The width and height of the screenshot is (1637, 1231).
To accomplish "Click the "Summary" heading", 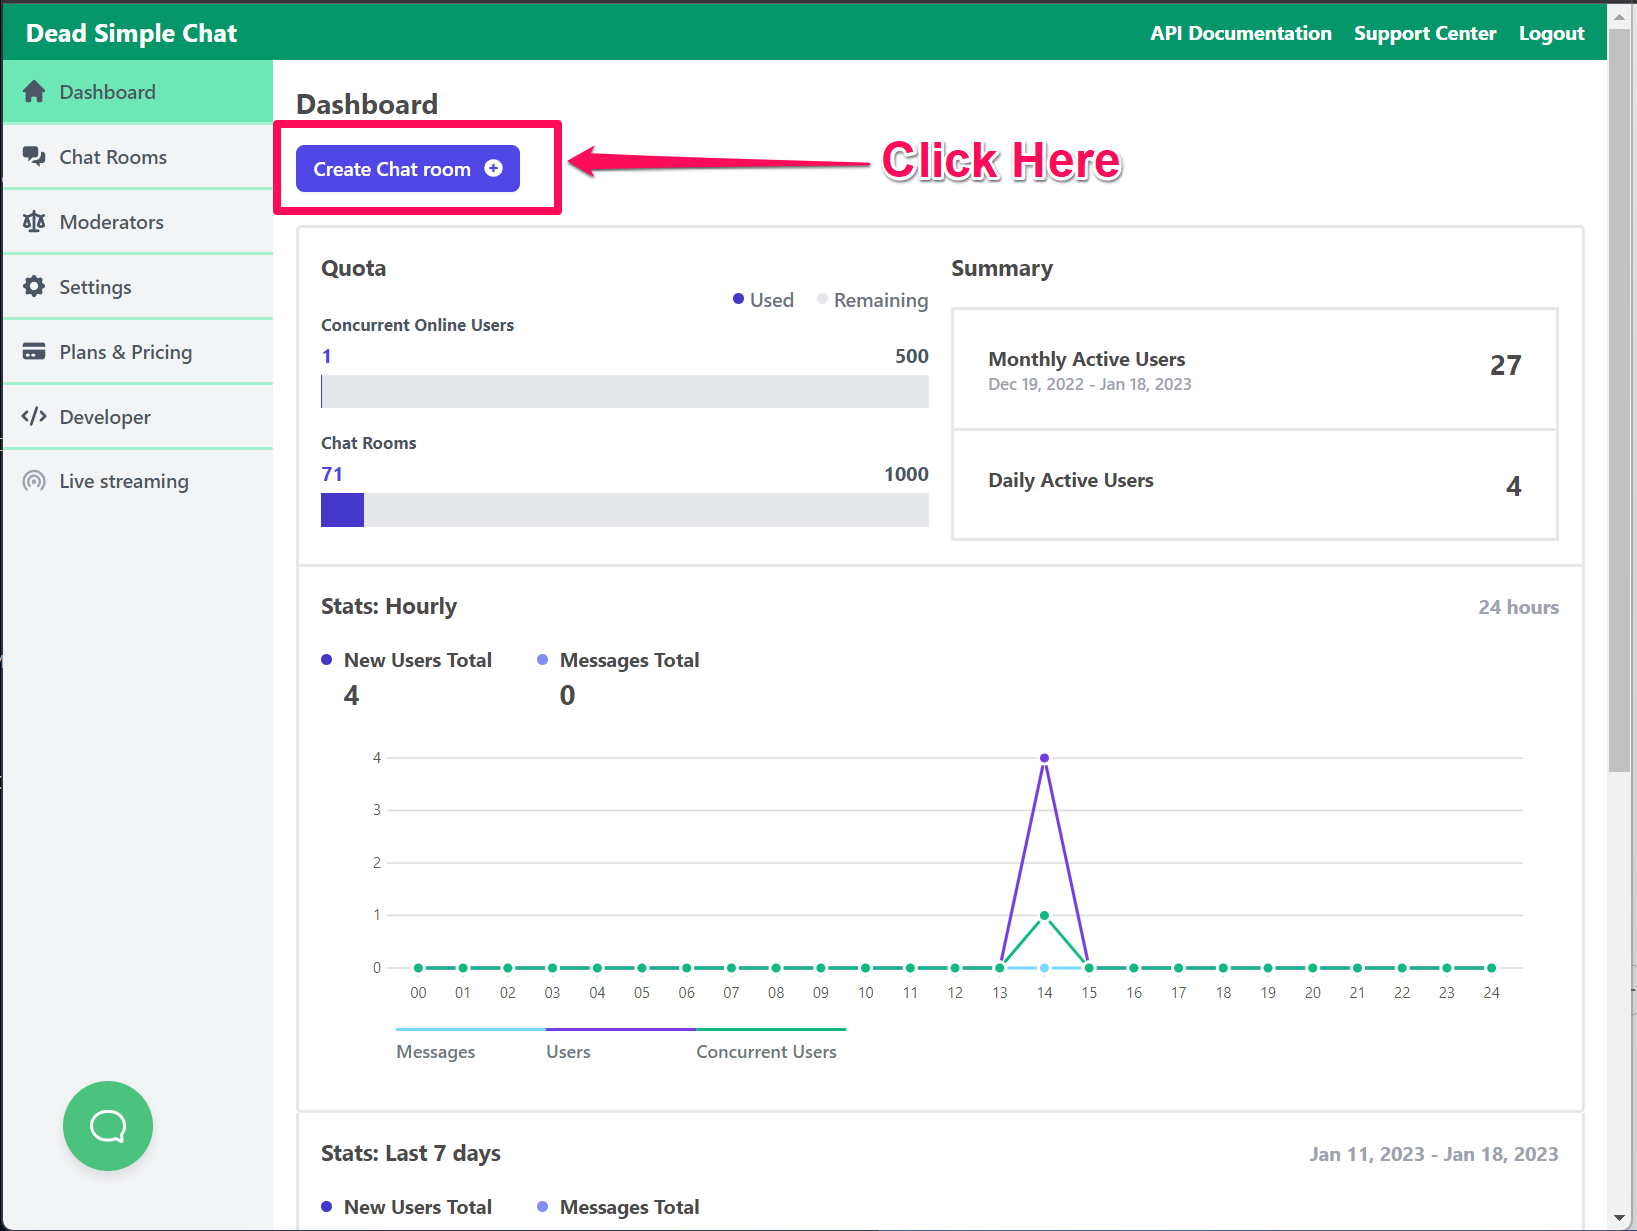I will (x=1002, y=268).
